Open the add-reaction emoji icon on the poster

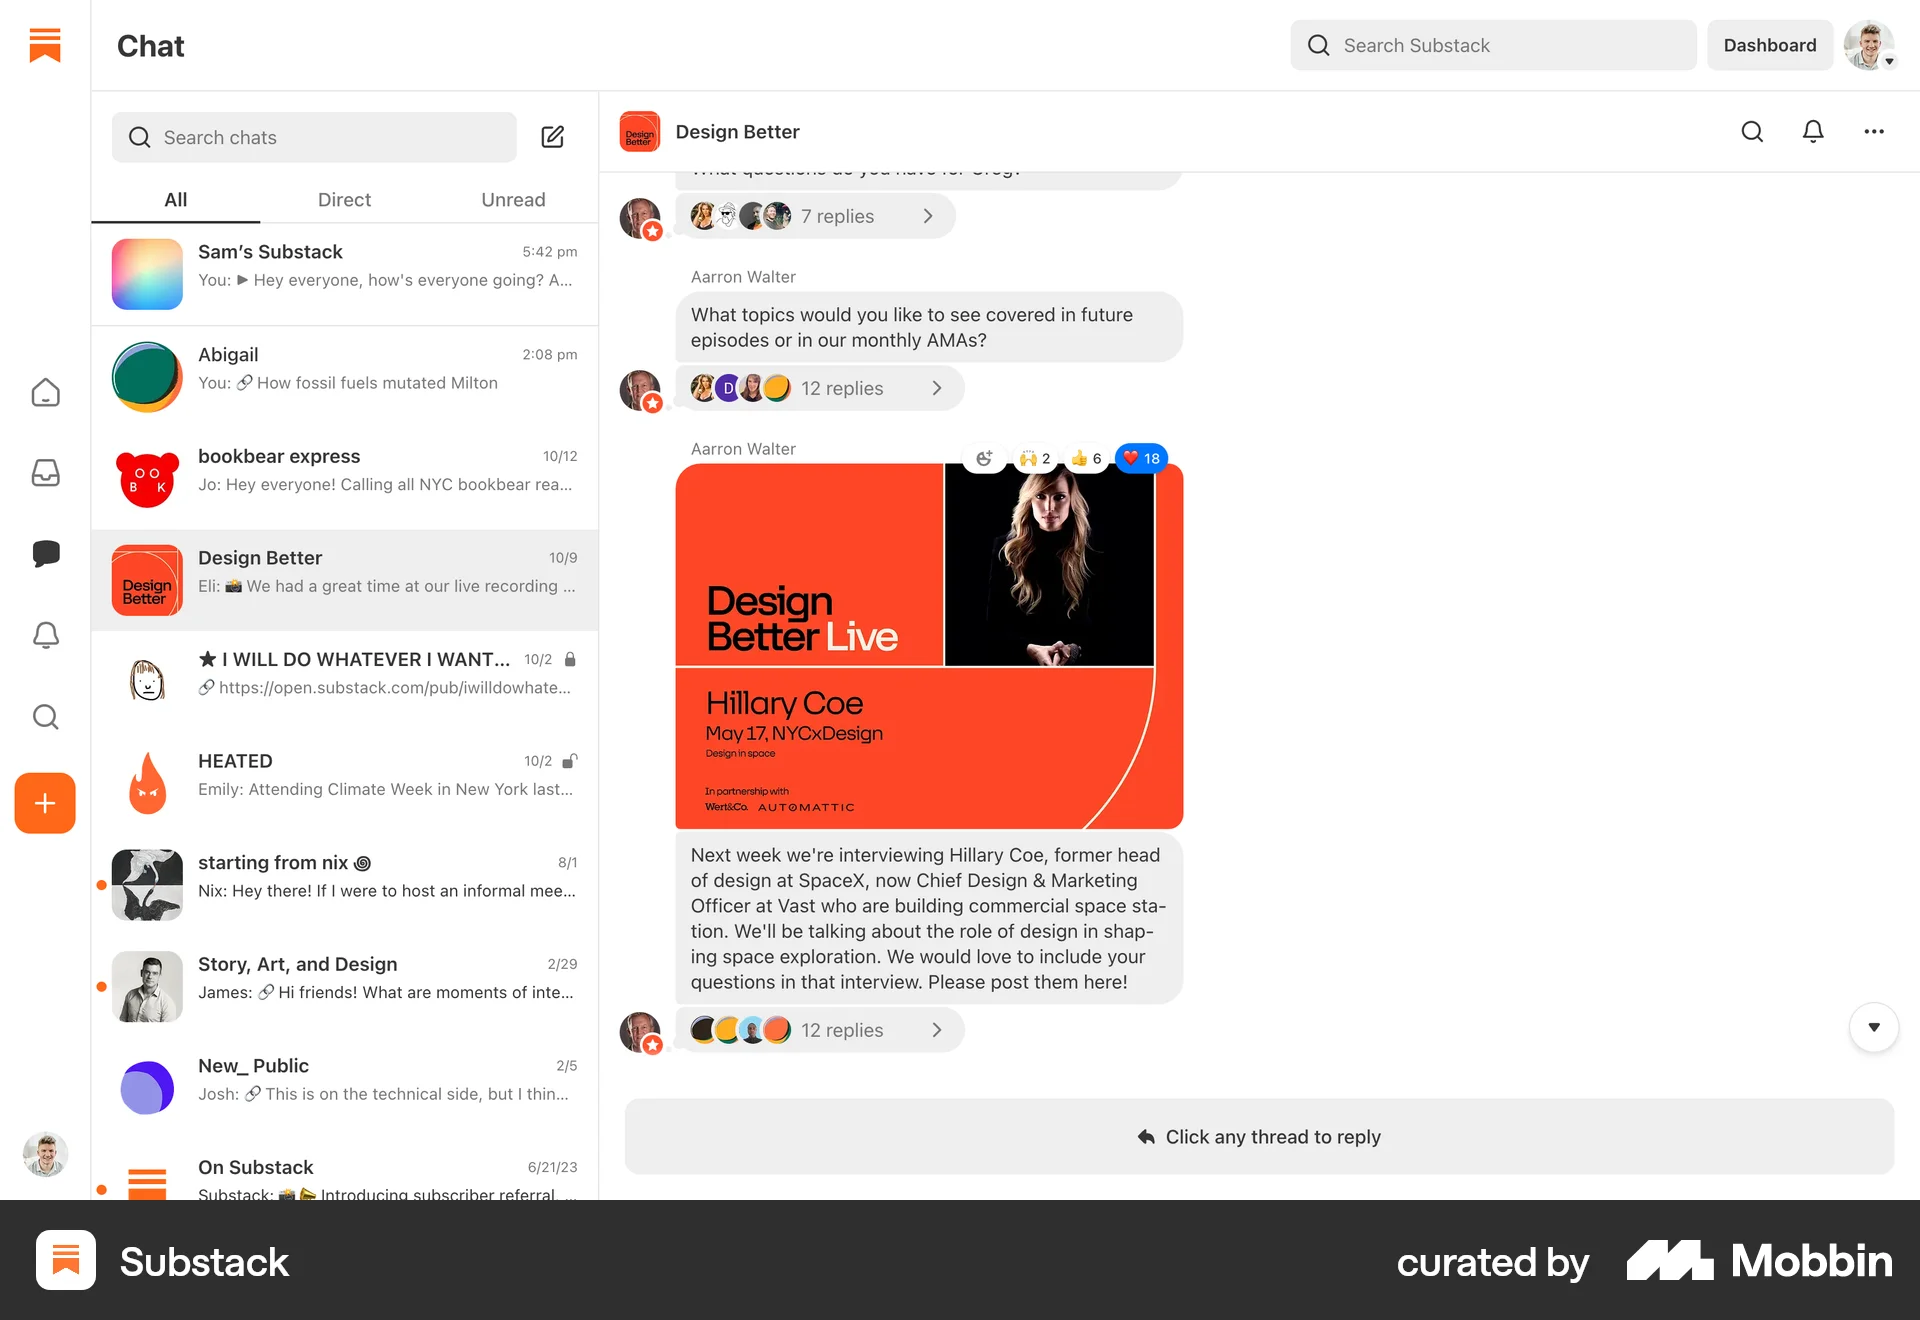pyautogui.click(x=984, y=458)
